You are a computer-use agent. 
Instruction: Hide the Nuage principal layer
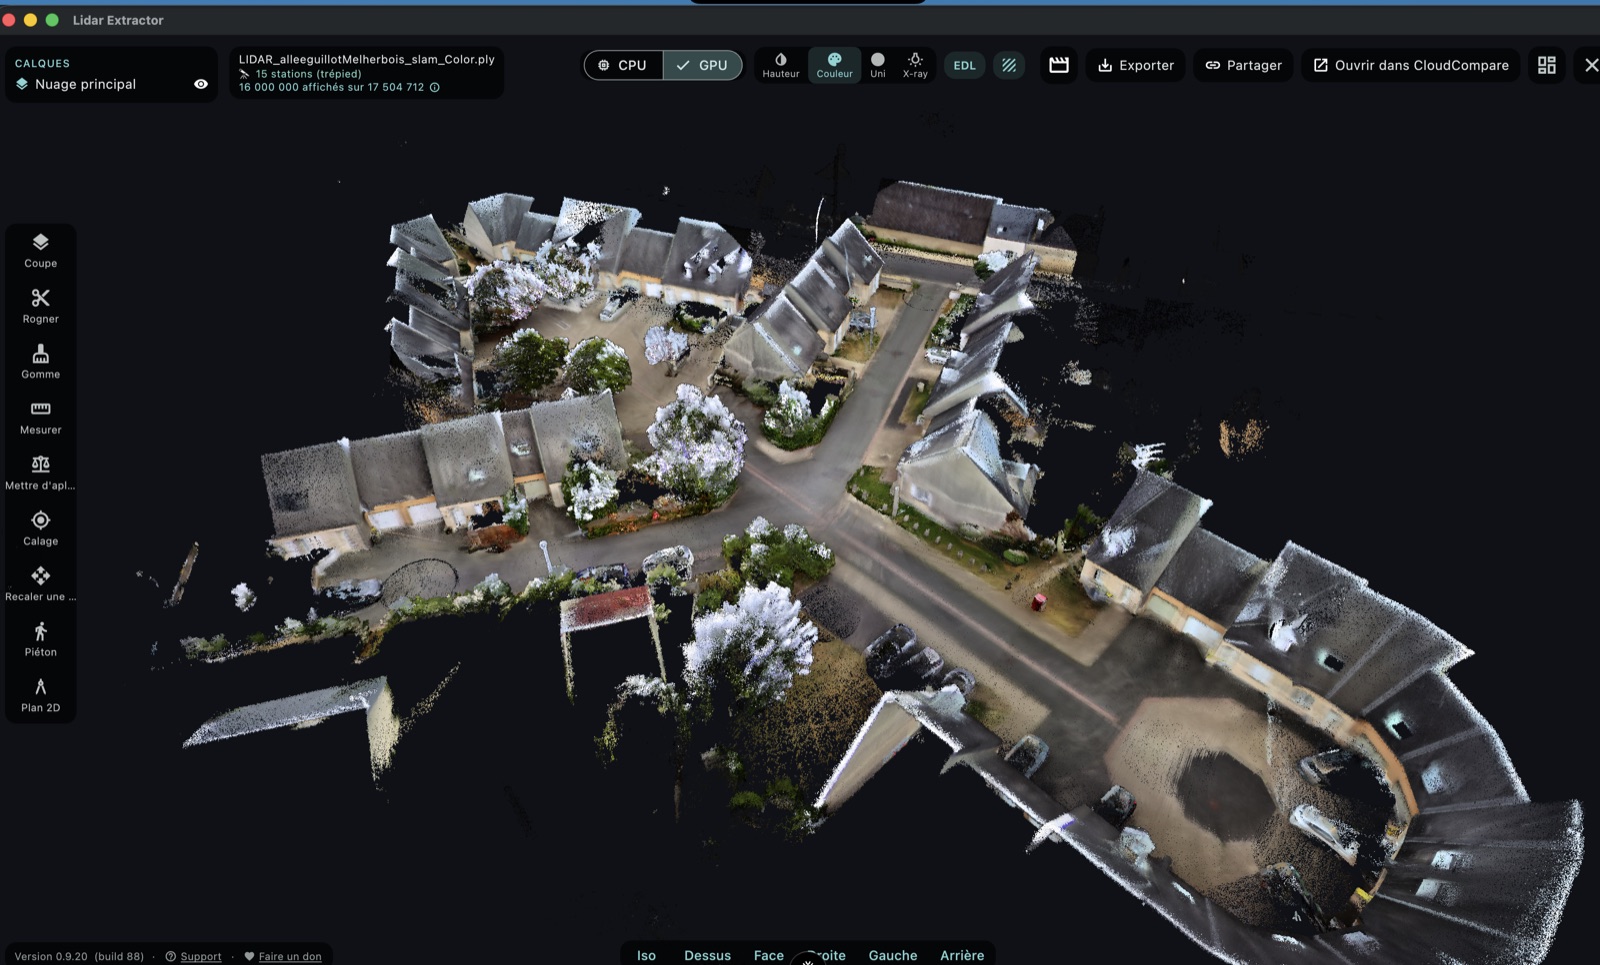(x=201, y=84)
